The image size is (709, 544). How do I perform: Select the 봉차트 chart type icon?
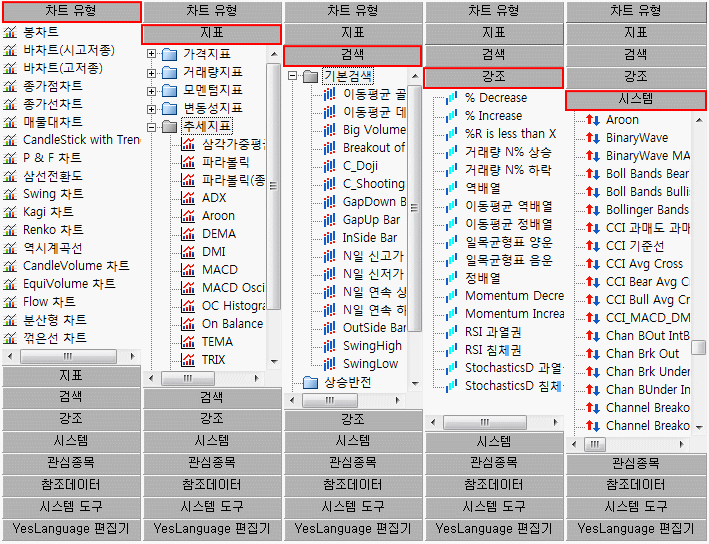pyautogui.click(x=10, y=32)
